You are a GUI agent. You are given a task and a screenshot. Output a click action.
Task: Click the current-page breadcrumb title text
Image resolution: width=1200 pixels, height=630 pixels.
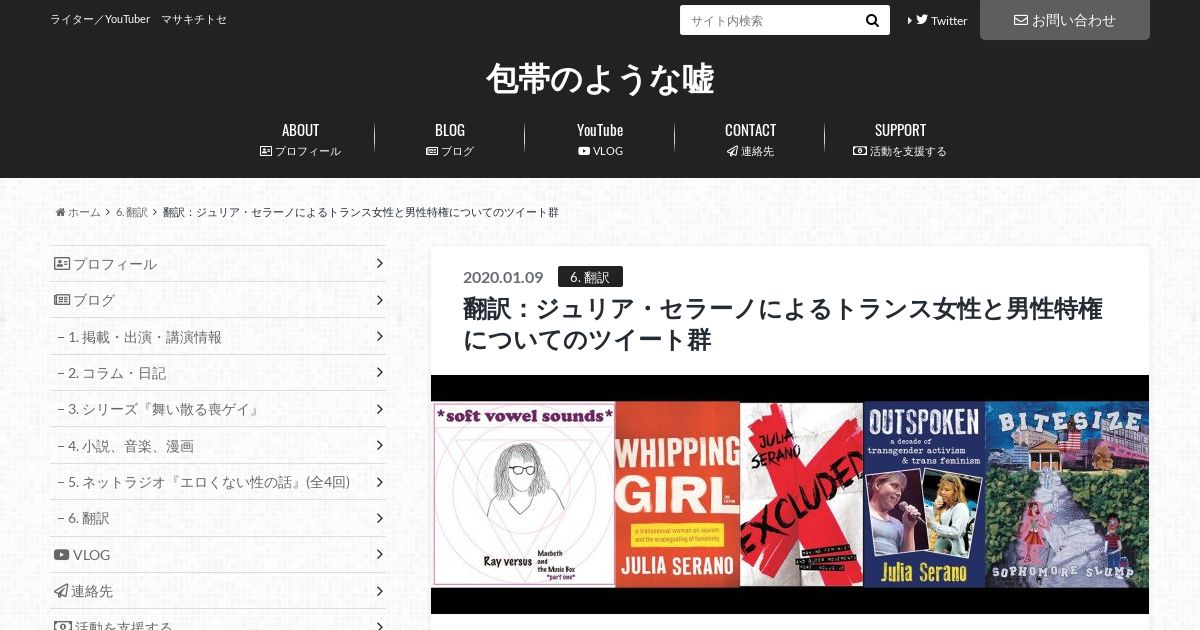coord(360,212)
